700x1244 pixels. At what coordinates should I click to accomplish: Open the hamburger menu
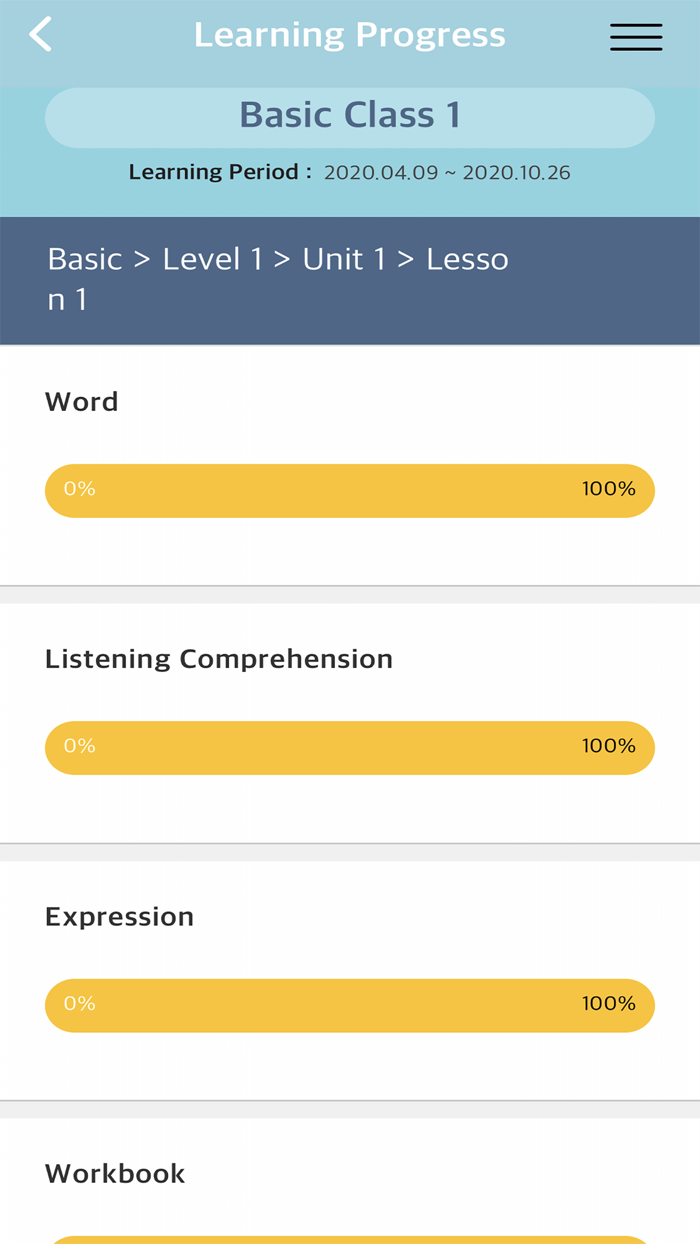(x=636, y=37)
